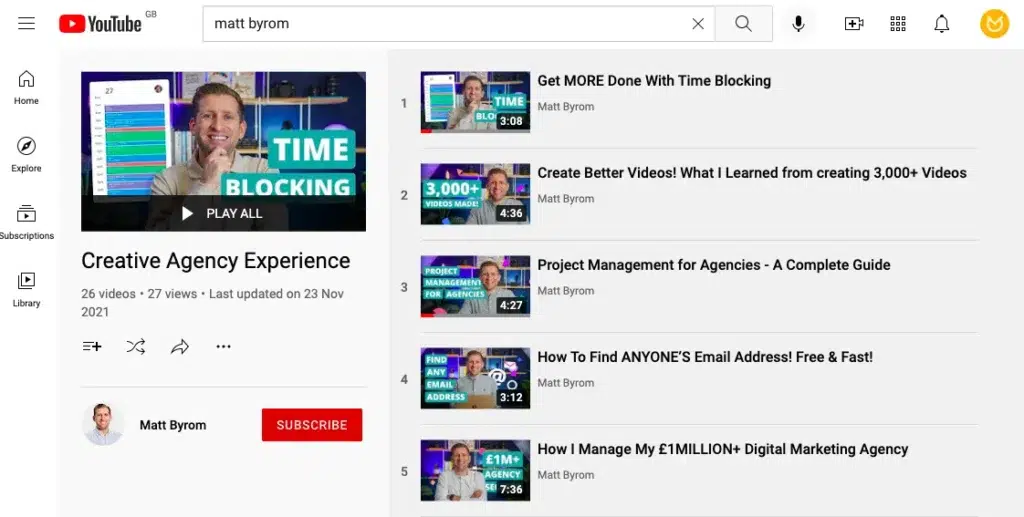This screenshot has width=1024, height=517.
Task: Subscribe to Matt Byrom channel
Action: (x=312, y=425)
